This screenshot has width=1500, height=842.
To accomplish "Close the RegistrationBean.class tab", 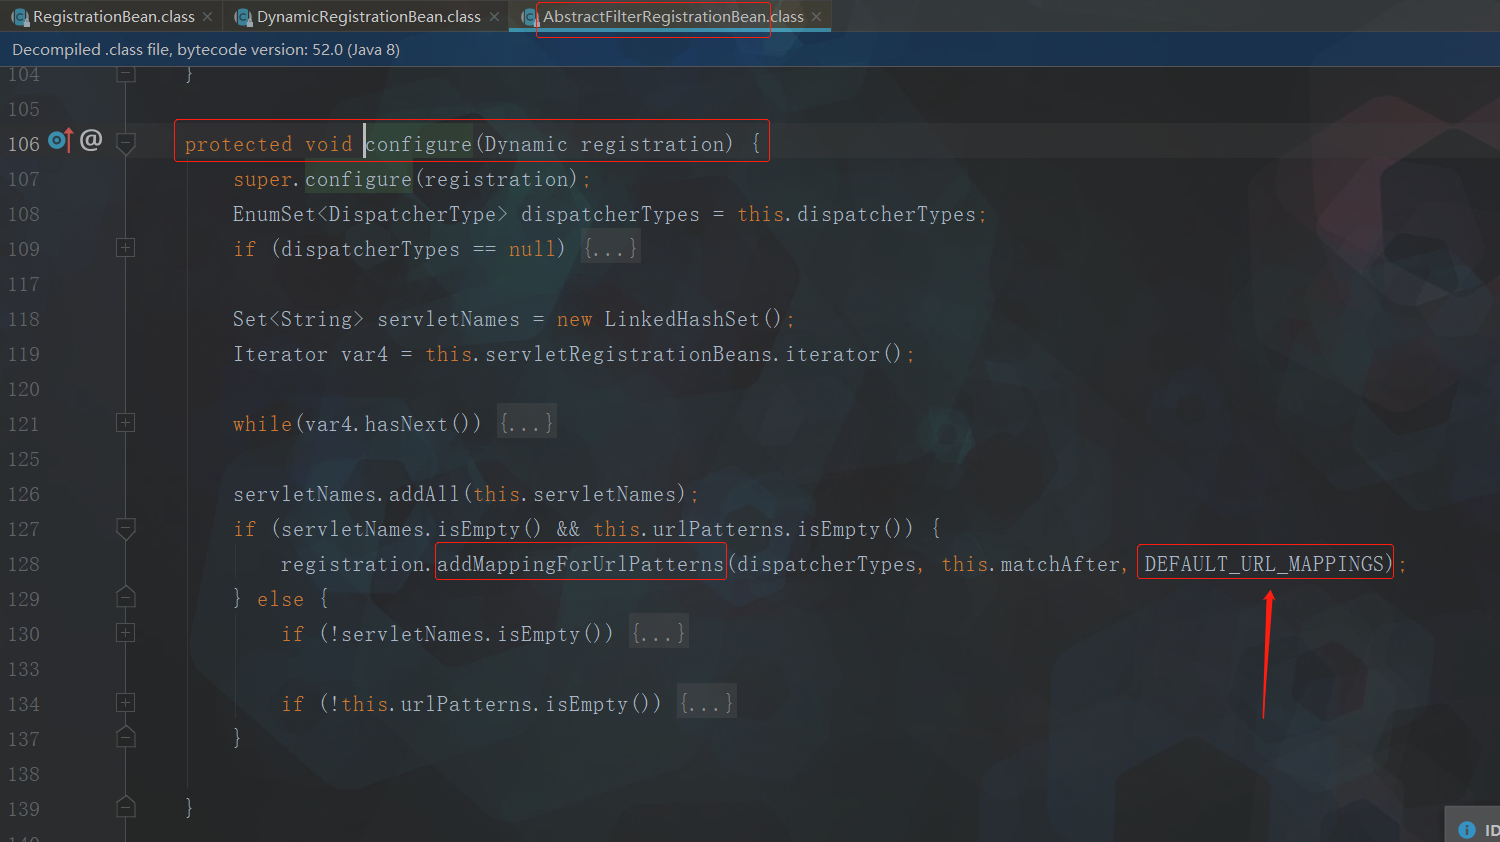I will coord(207,17).
